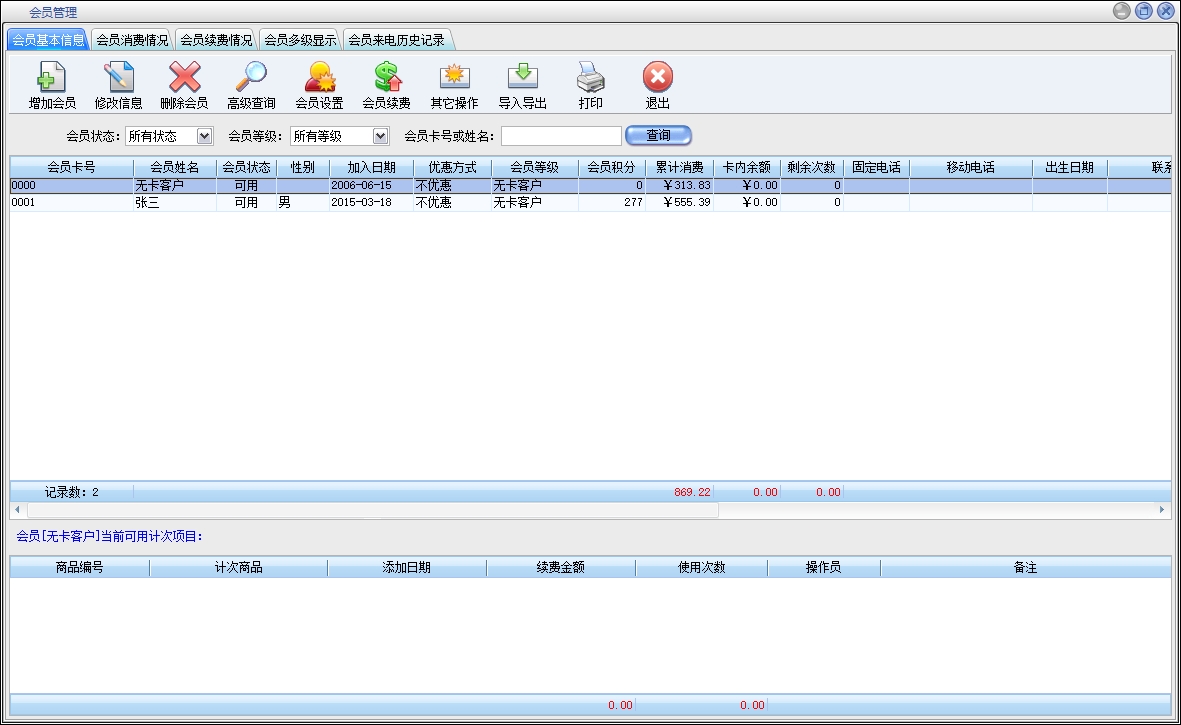
Task: Click the red 退出 exit icon
Action: point(657,78)
